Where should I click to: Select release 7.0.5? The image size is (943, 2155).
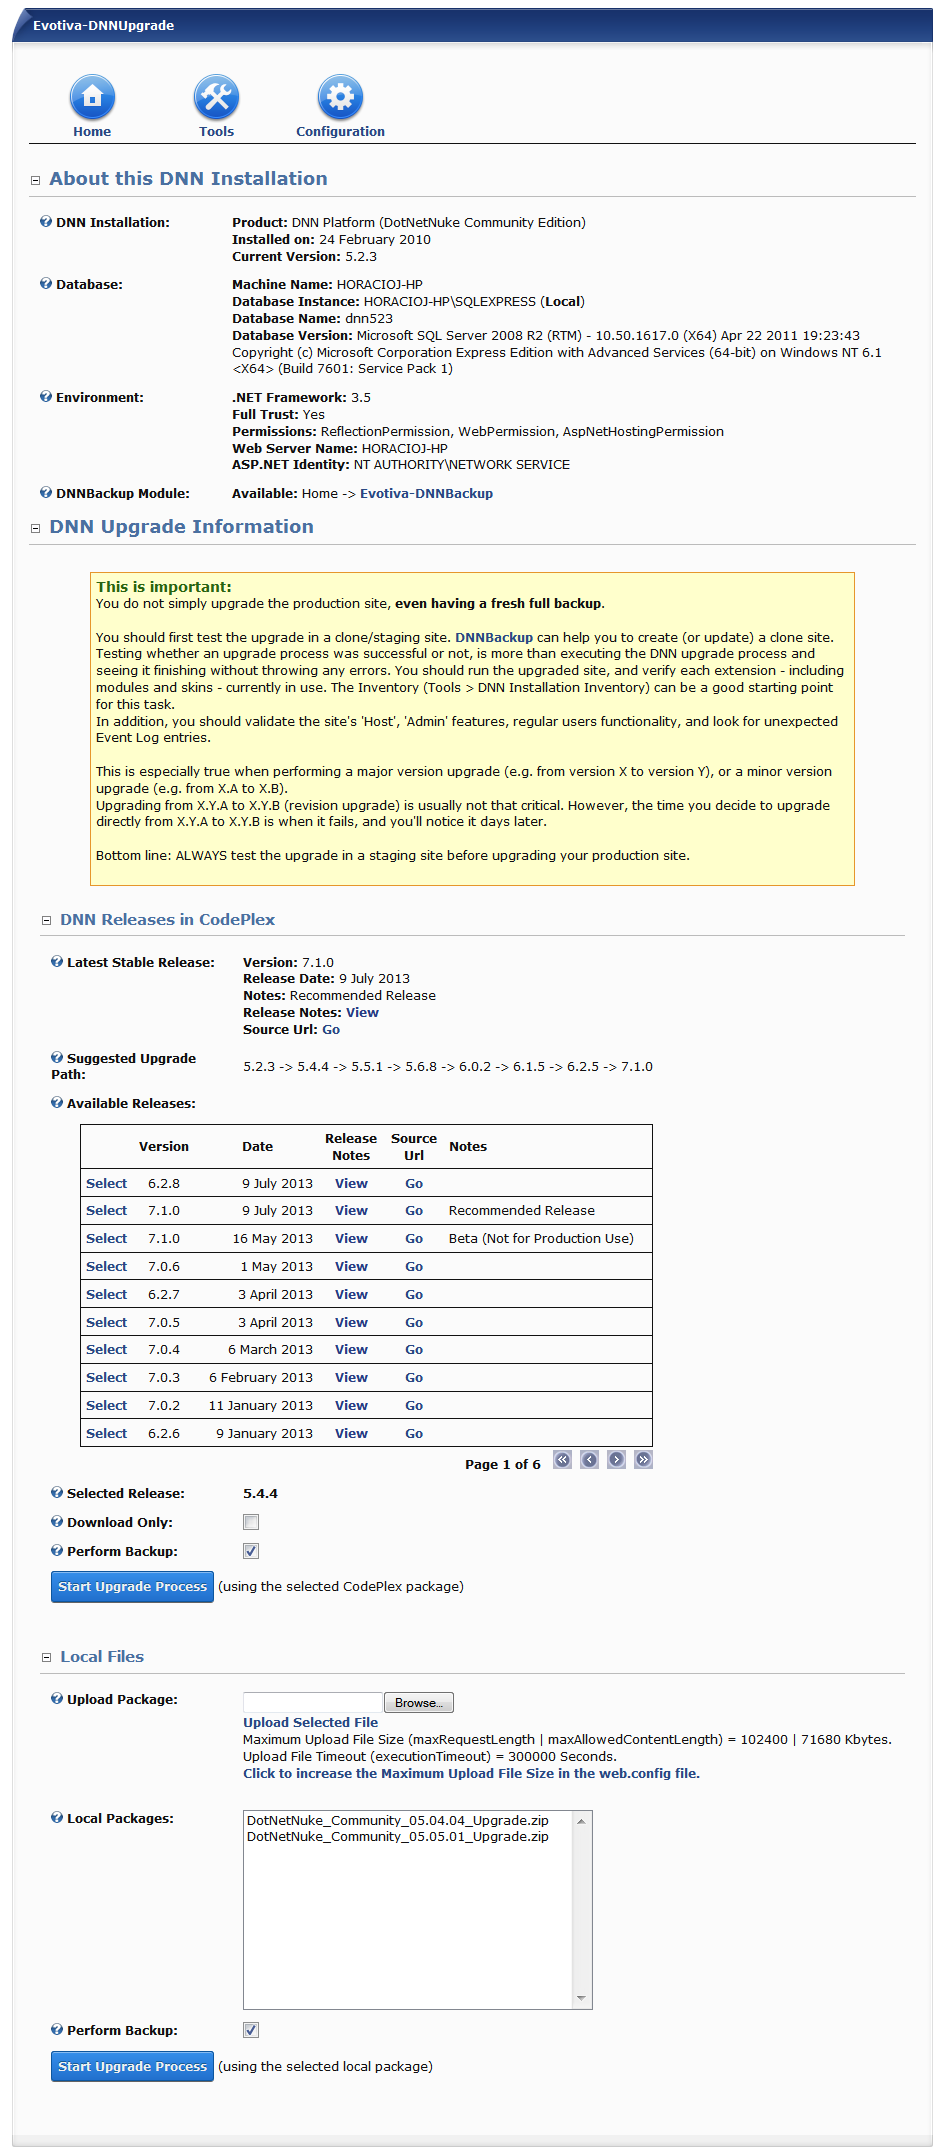[106, 1322]
